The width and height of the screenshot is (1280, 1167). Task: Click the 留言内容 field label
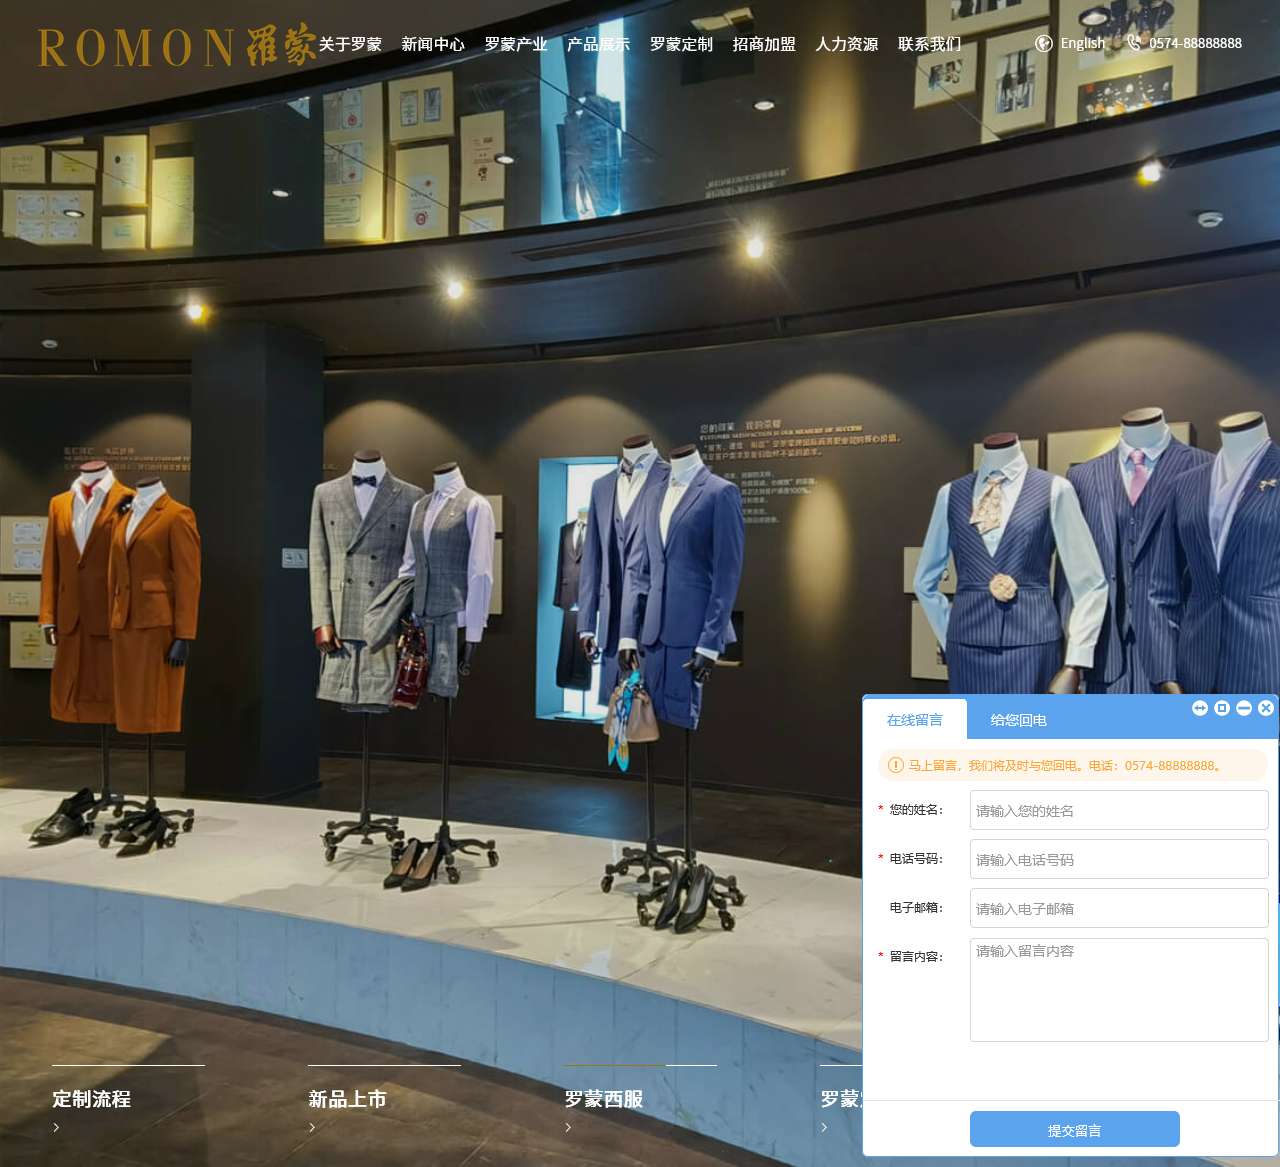point(916,957)
